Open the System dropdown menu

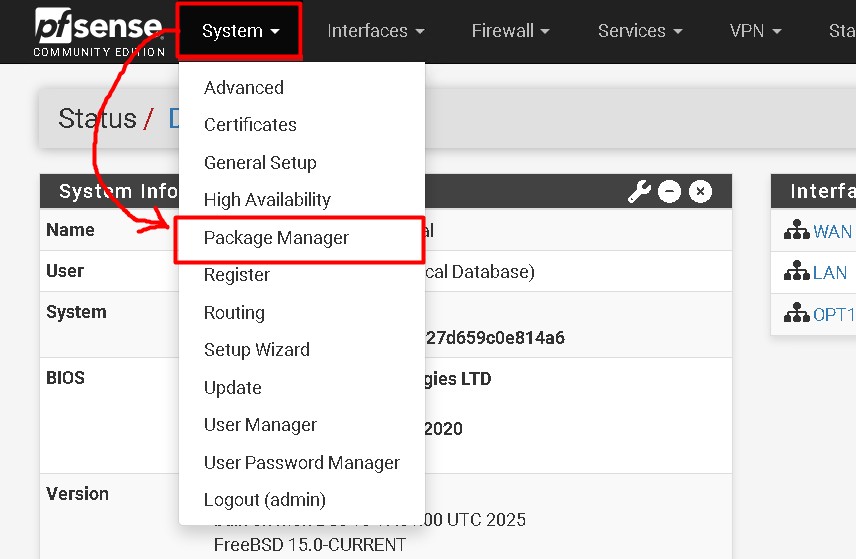[x=240, y=31]
